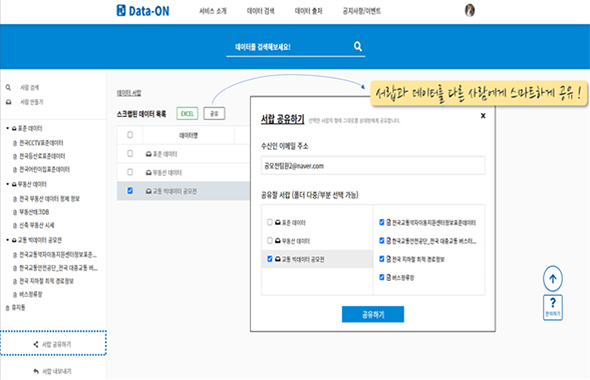The height and width of the screenshot is (380, 590).
Task: Select 전국 지하철 최적 경로정보 in sidebar tree
Action: 46,281
